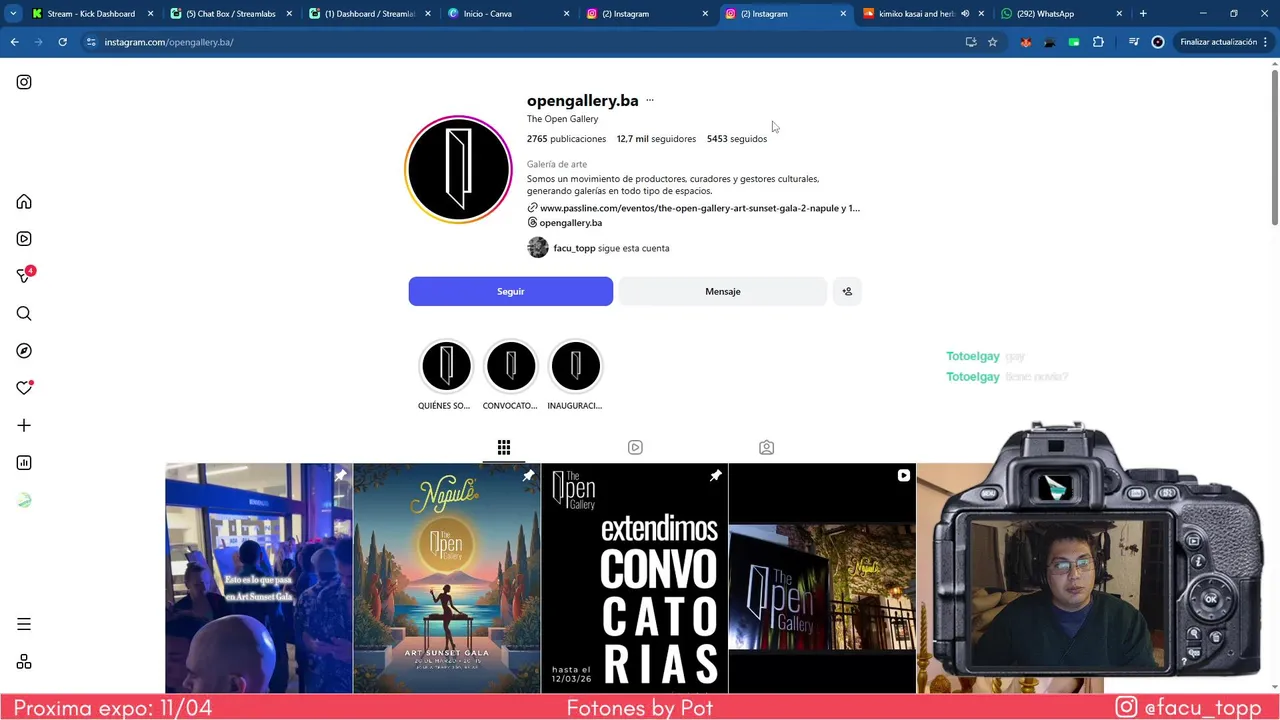Viewport: 1280px width, 720px height.
Task: Bookmark this page with star icon
Action: coord(993,42)
